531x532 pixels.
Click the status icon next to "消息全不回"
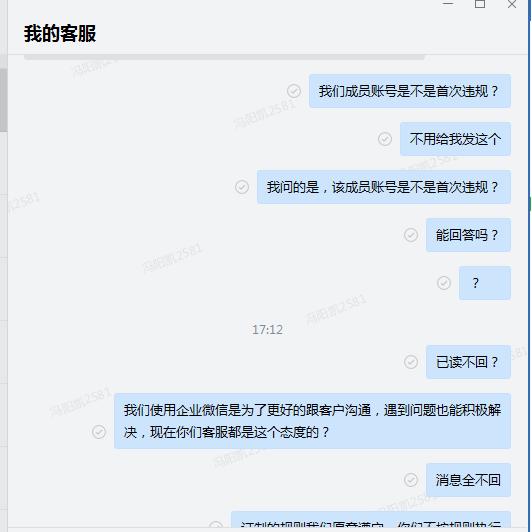411,480
